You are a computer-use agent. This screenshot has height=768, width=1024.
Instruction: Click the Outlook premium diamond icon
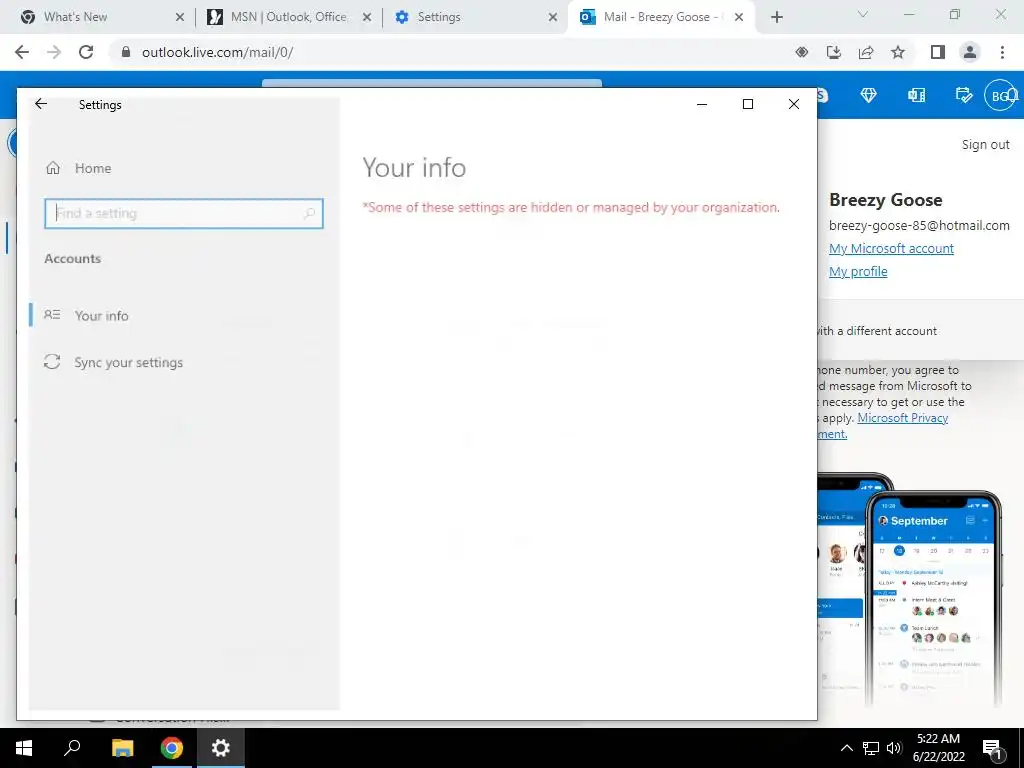868,95
